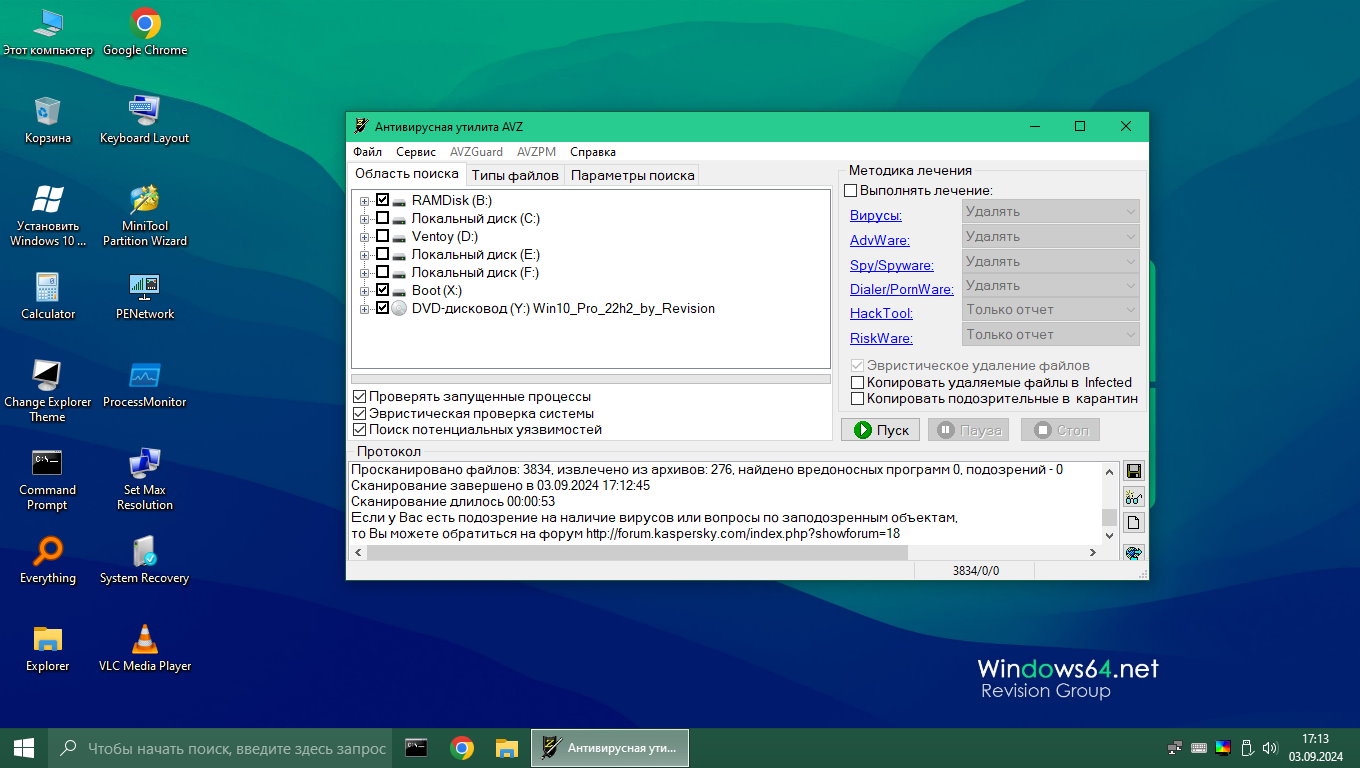Viewport: 1360px width, 768px height.
Task: Expand the RAMDisk (B:) tree node
Action: point(364,201)
